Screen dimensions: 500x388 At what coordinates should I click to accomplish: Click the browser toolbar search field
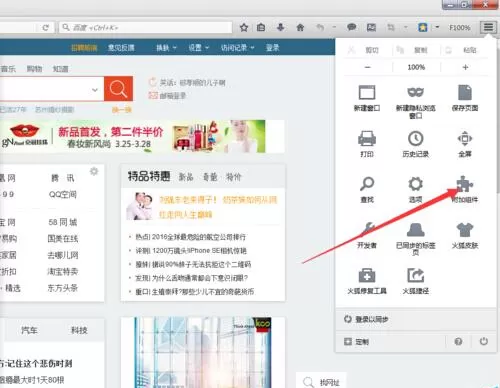pos(146,27)
